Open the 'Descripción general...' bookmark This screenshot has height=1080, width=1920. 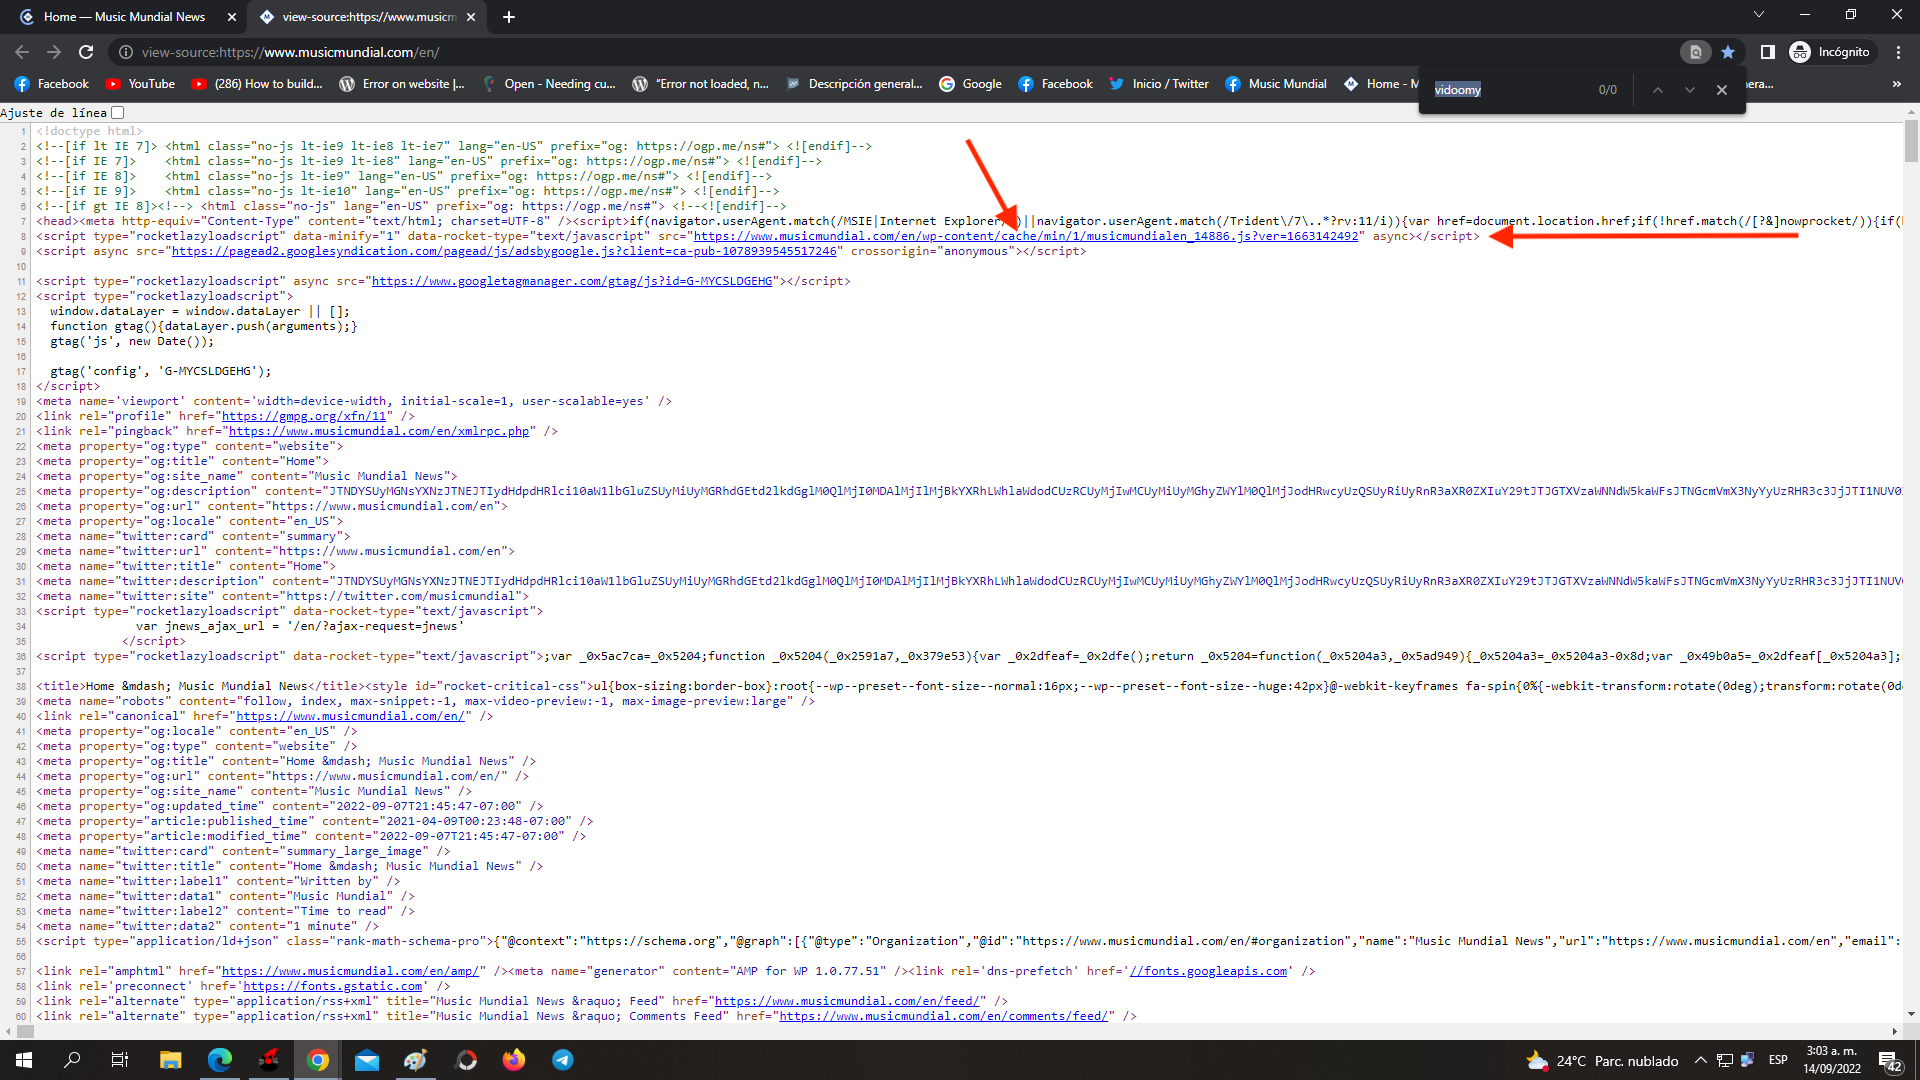tap(854, 84)
